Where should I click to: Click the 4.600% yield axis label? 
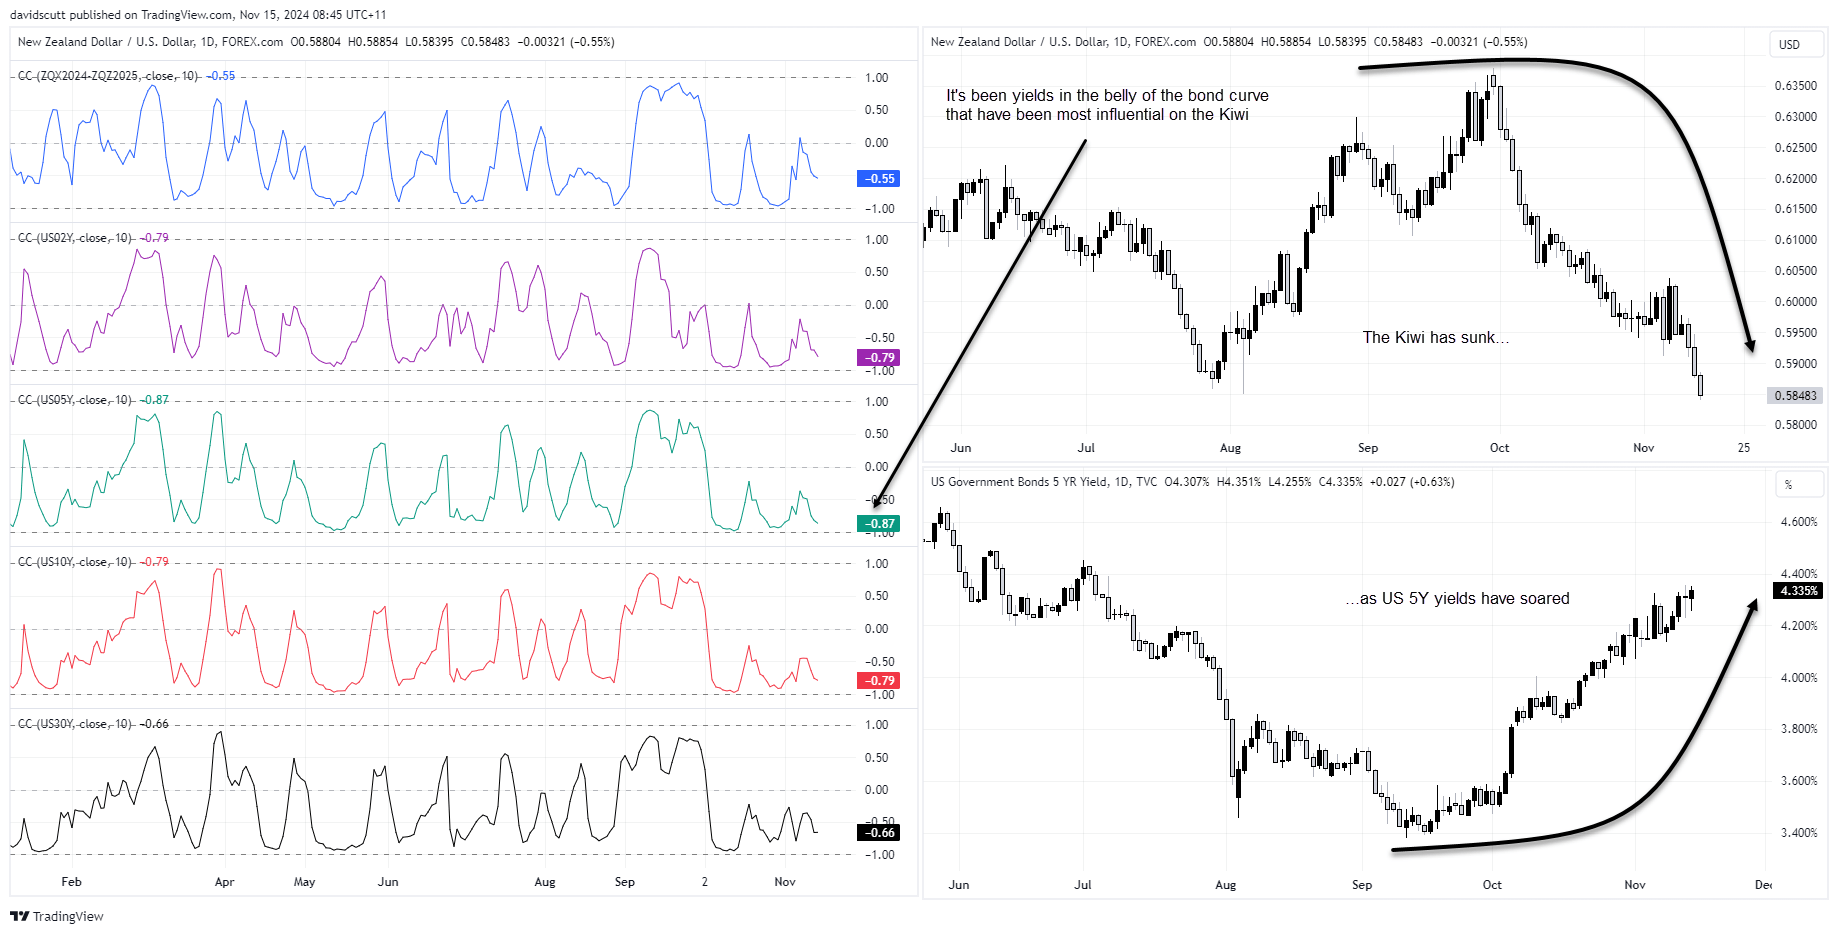point(1799,522)
